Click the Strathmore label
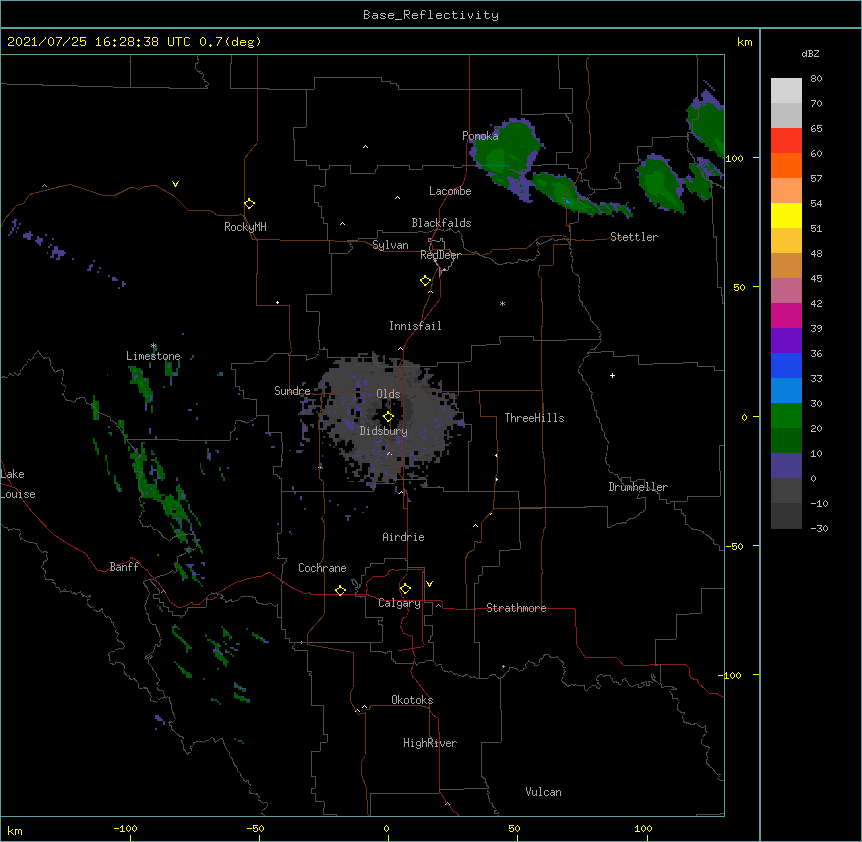 (x=516, y=608)
